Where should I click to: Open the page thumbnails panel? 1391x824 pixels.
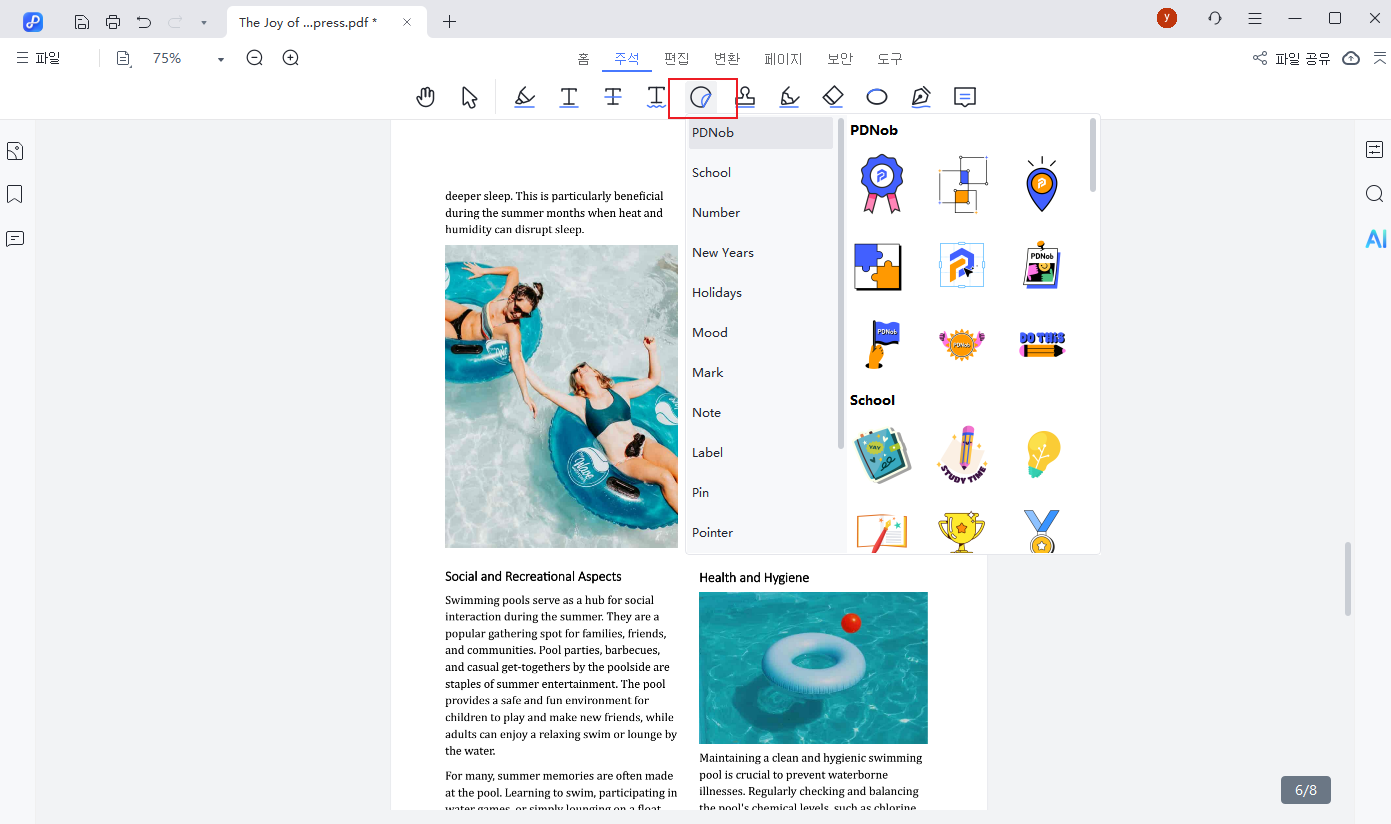[14, 150]
